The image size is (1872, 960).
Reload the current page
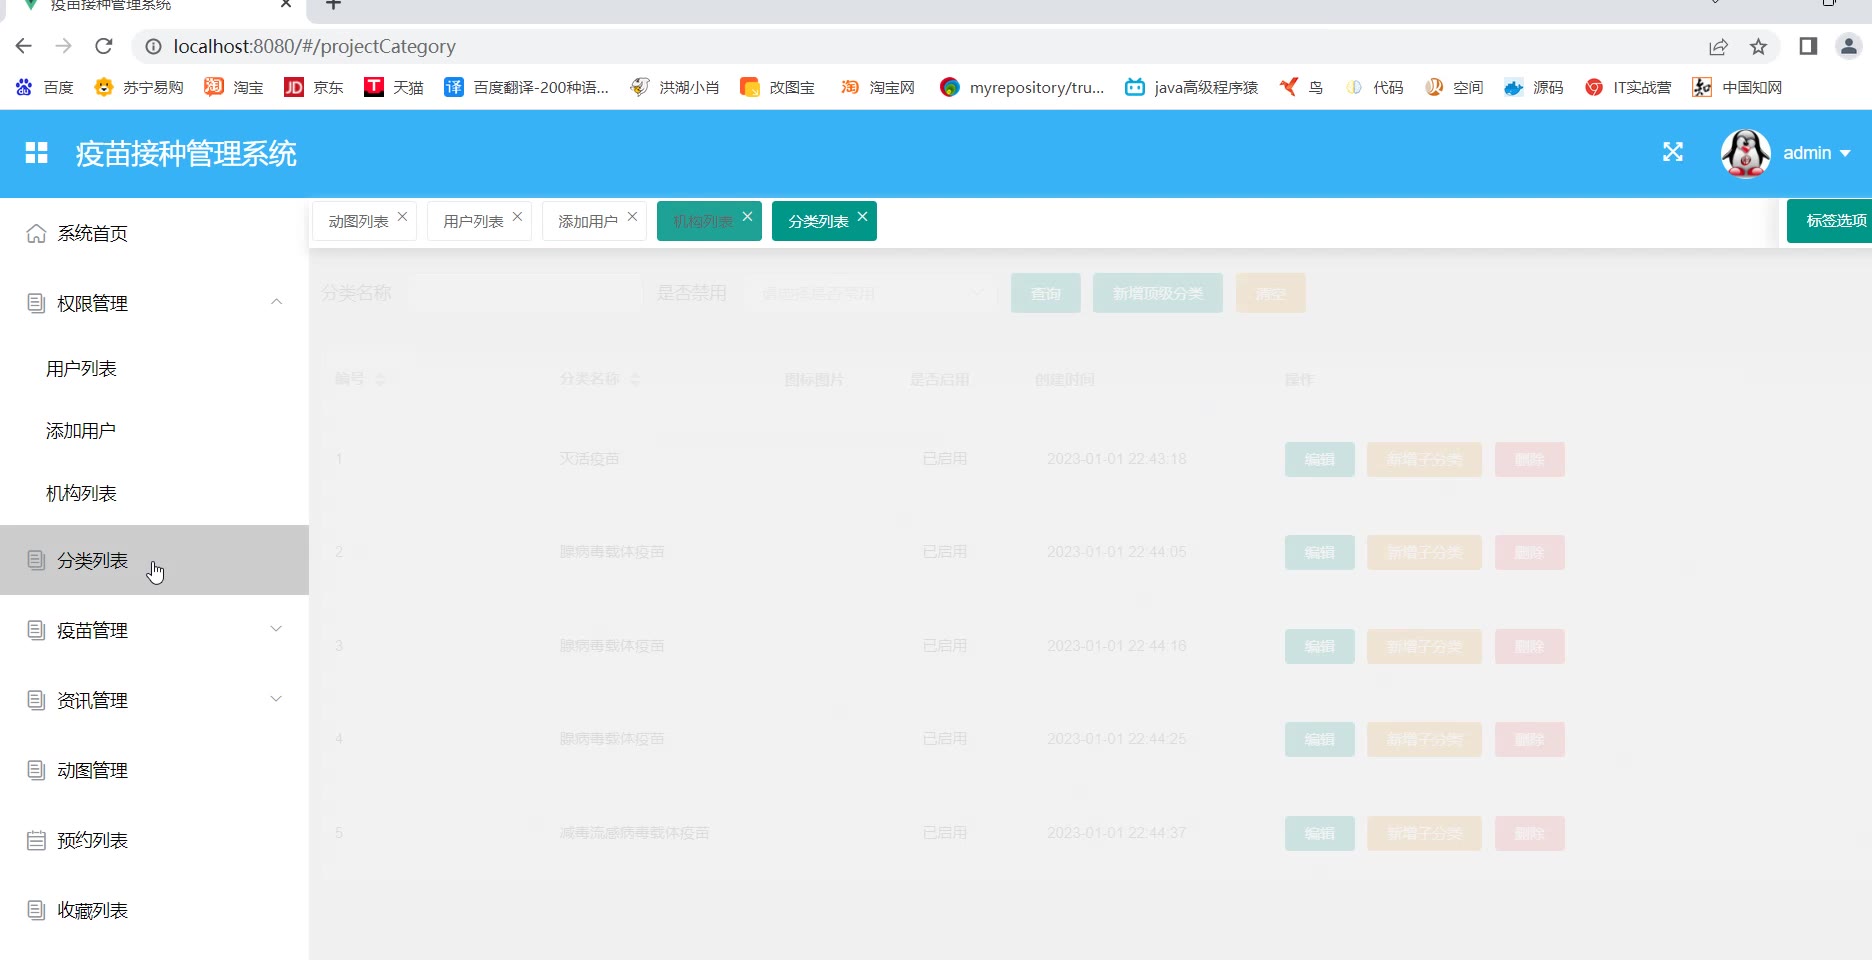pyautogui.click(x=103, y=46)
